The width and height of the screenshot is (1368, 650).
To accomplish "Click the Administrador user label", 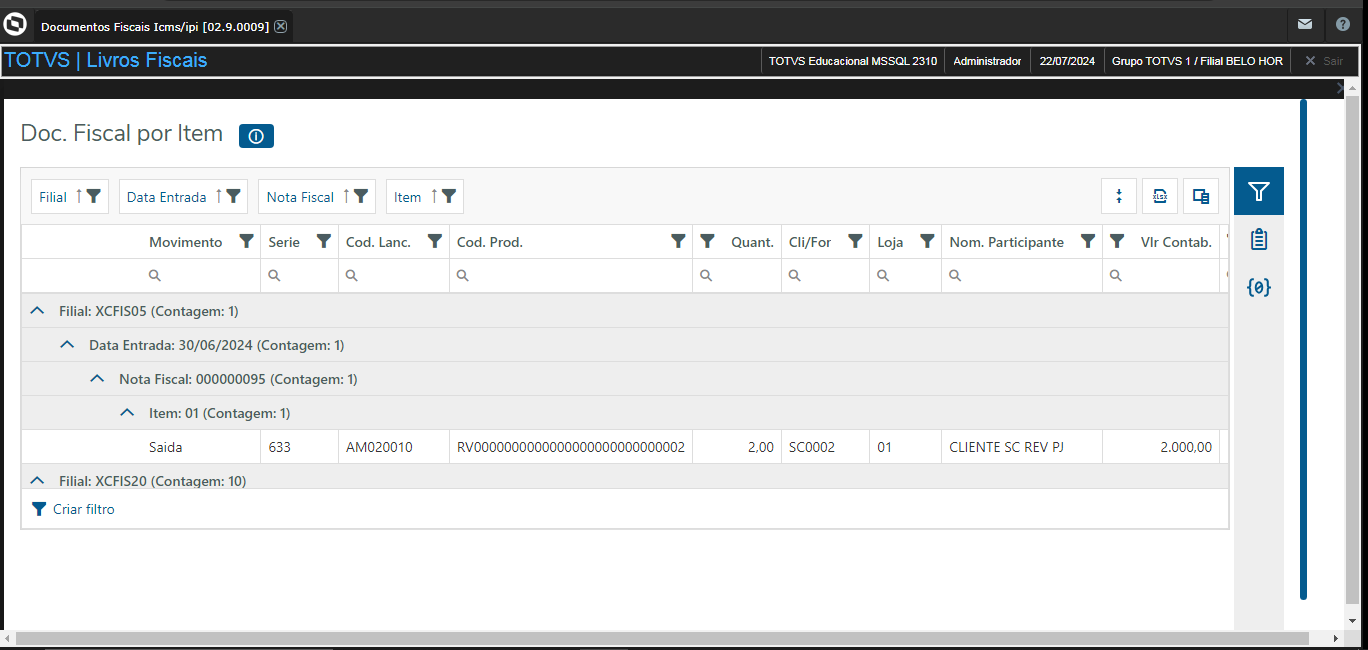I will coord(987,61).
